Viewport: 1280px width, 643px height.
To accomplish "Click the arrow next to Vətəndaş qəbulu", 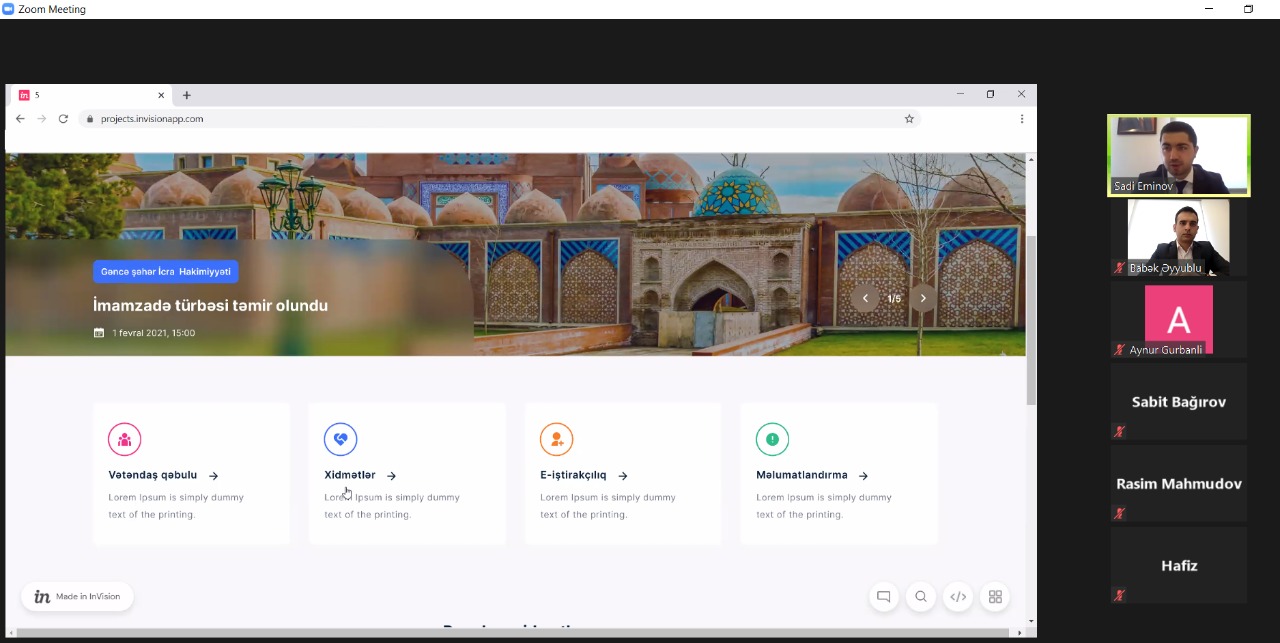I will [x=214, y=476].
